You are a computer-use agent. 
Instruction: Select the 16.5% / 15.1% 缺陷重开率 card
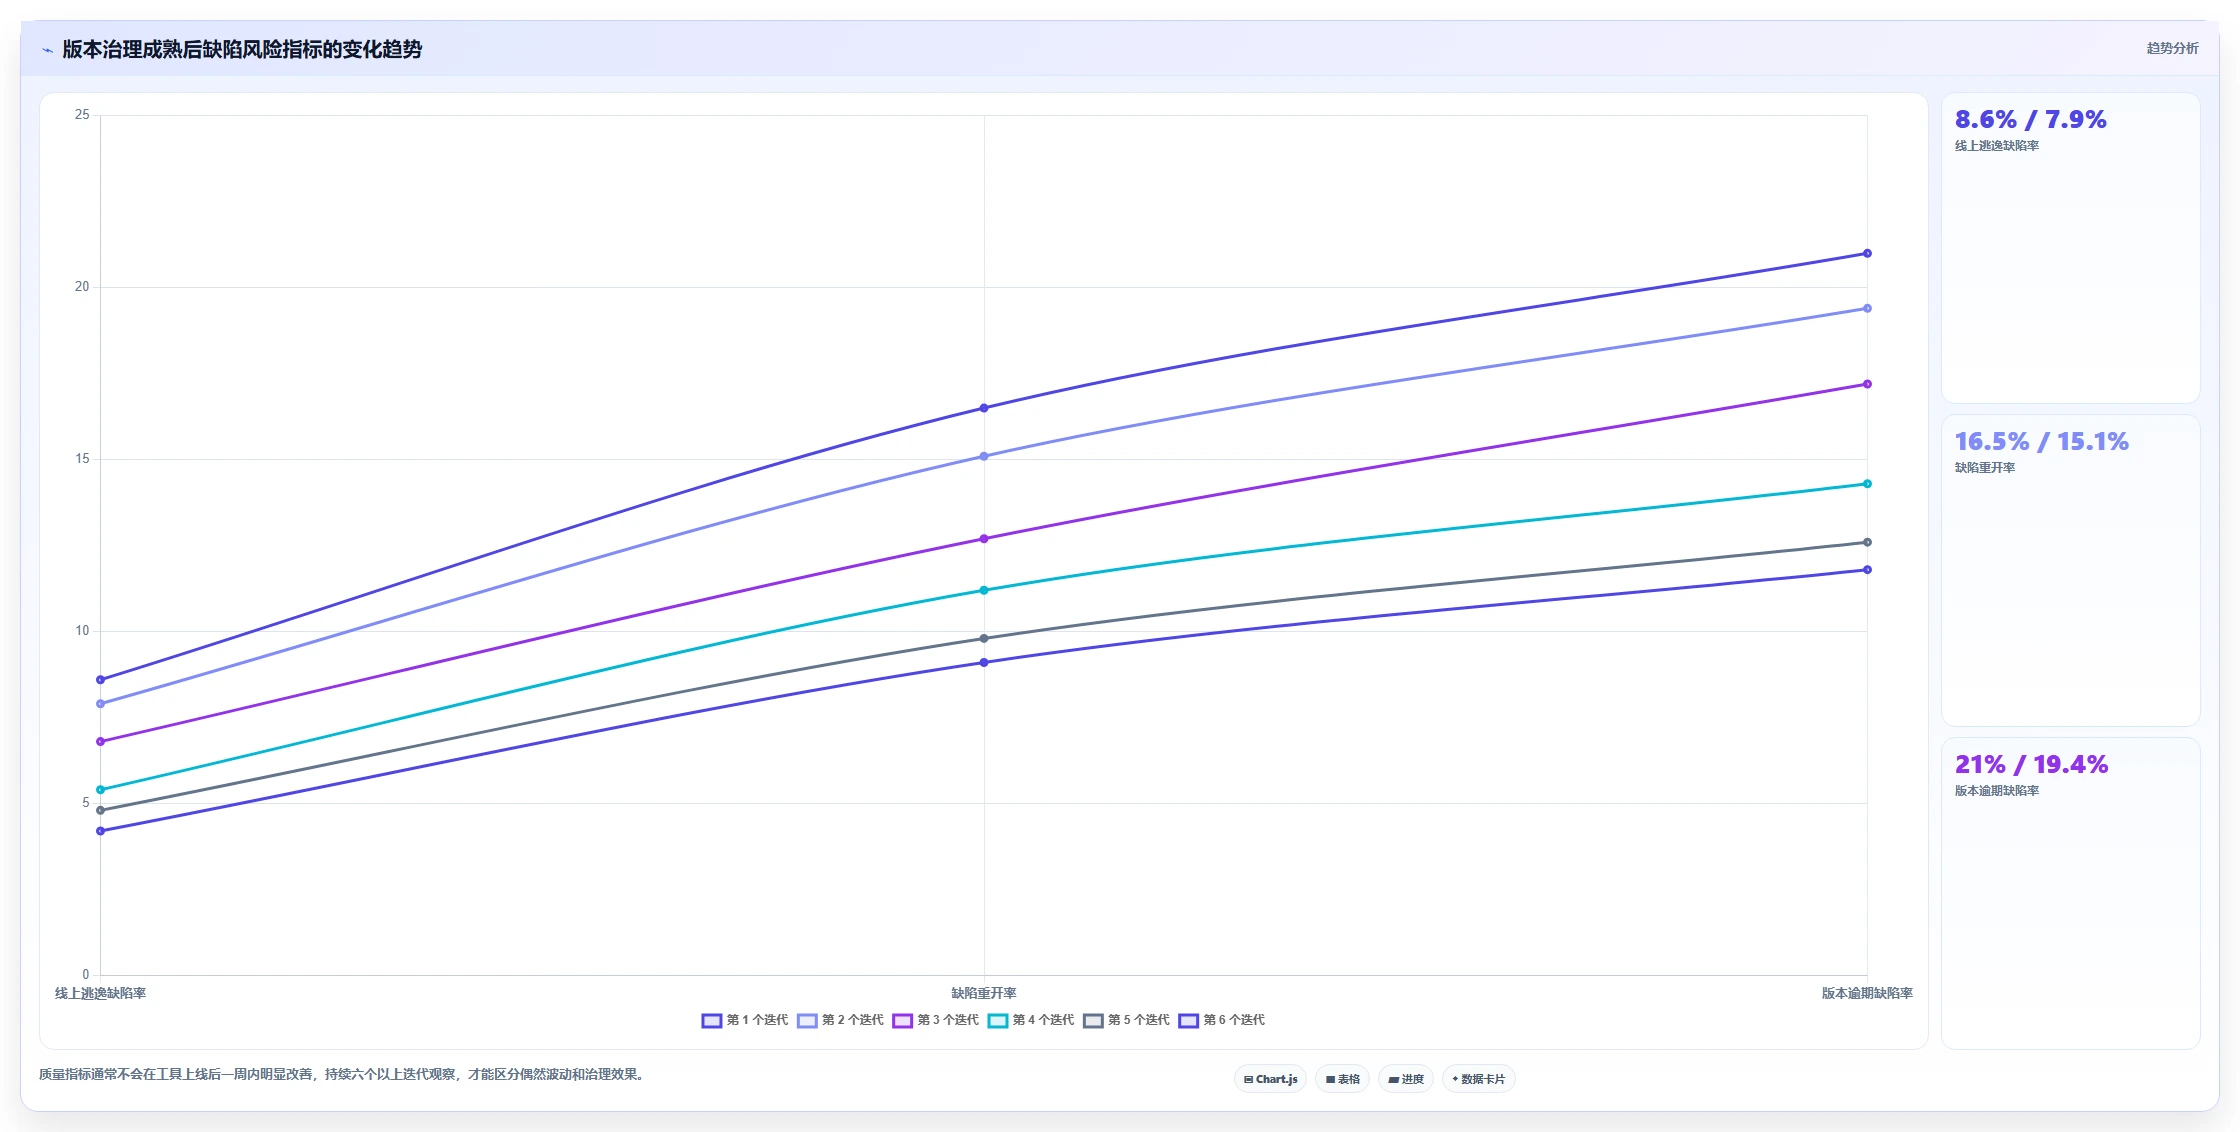(2070, 570)
